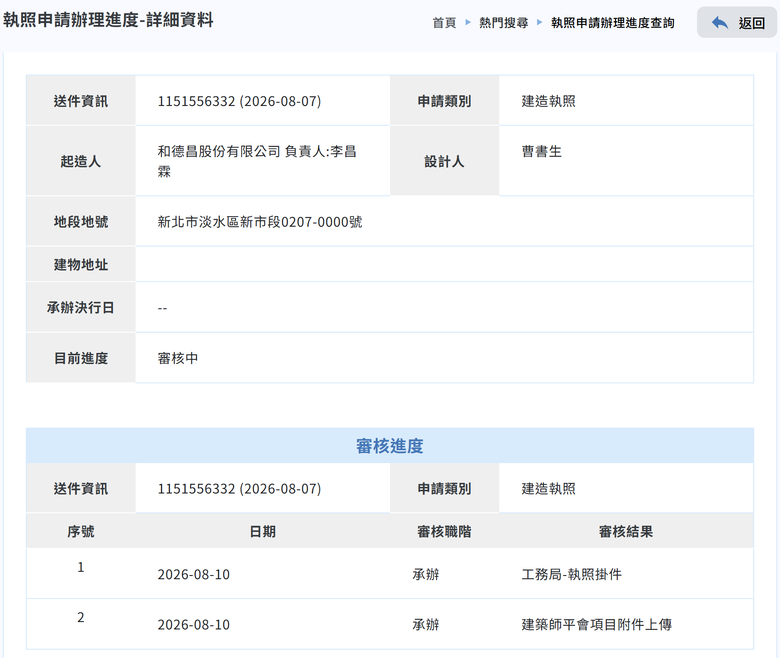The height and width of the screenshot is (658, 780).
Task: Select 建造執照 value under 審核進度
Action: tap(548, 489)
